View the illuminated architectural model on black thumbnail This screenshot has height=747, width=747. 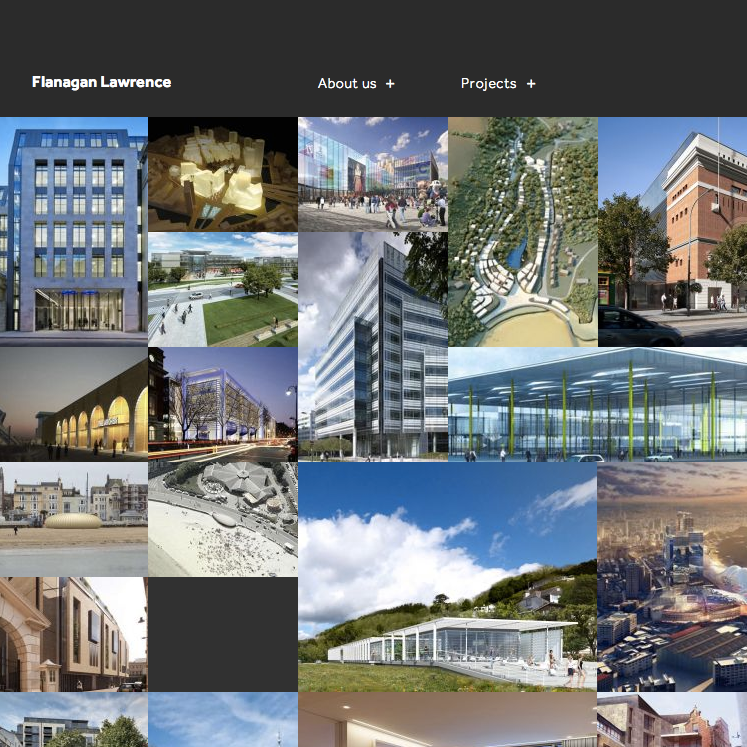coord(223,174)
